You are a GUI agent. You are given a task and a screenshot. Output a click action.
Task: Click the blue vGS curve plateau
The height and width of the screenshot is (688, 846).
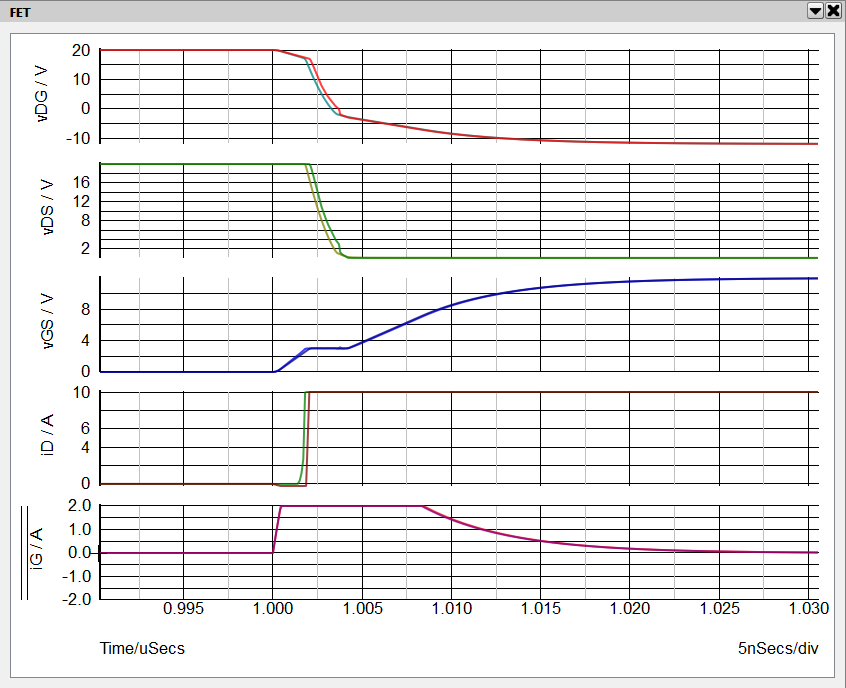tap(325, 348)
